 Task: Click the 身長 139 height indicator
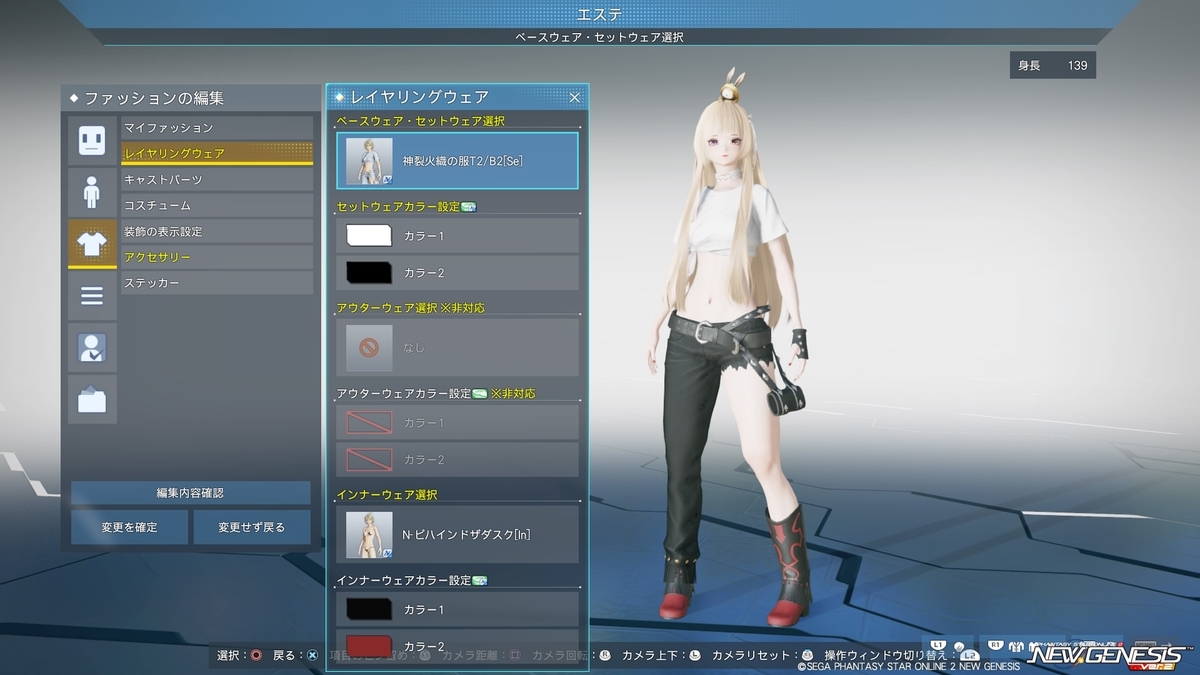click(1053, 65)
